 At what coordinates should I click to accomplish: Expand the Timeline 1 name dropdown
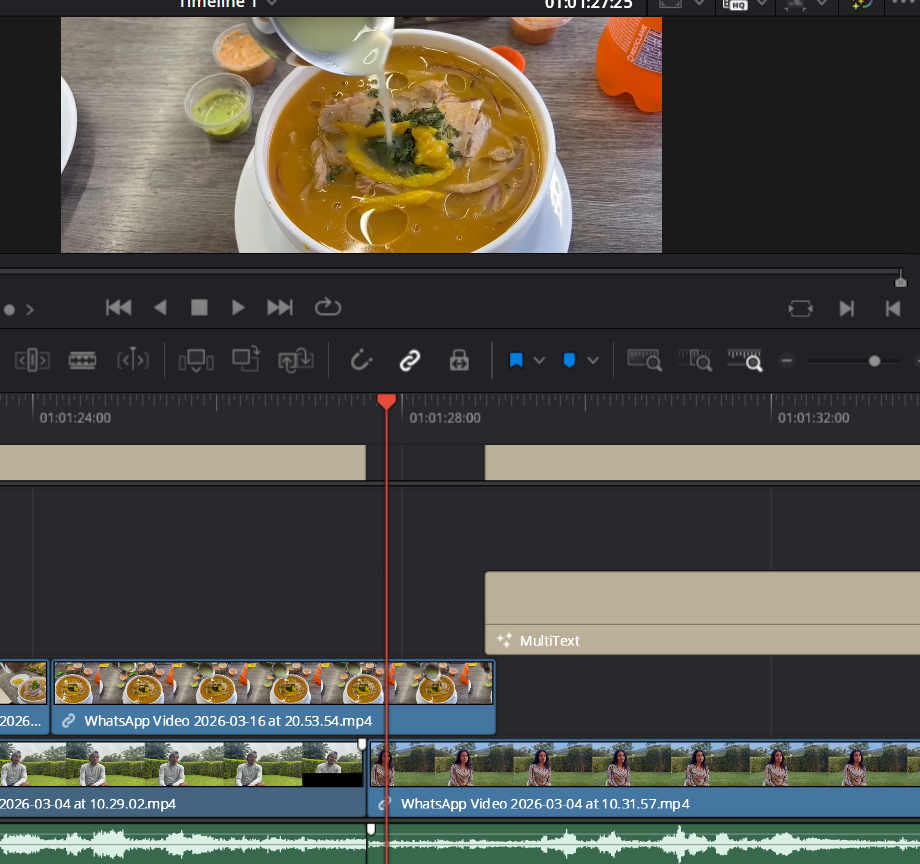click(x=272, y=4)
